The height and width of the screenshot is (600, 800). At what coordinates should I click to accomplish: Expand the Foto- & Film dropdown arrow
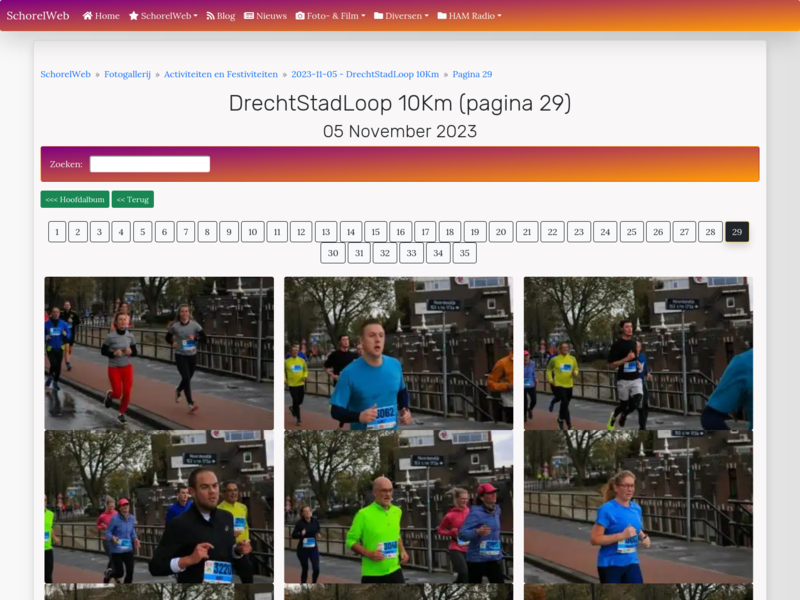point(363,16)
